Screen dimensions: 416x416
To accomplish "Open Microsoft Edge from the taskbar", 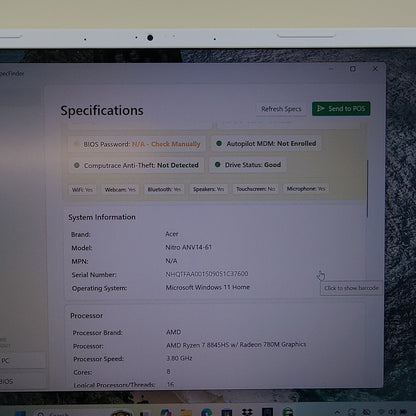I will 207,413.
